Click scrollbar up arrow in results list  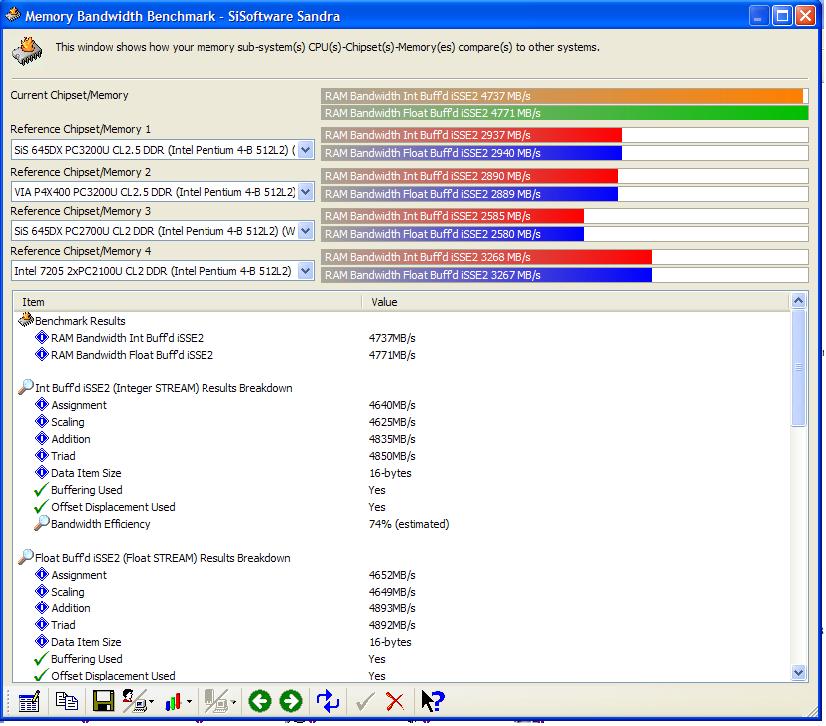click(x=799, y=301)
